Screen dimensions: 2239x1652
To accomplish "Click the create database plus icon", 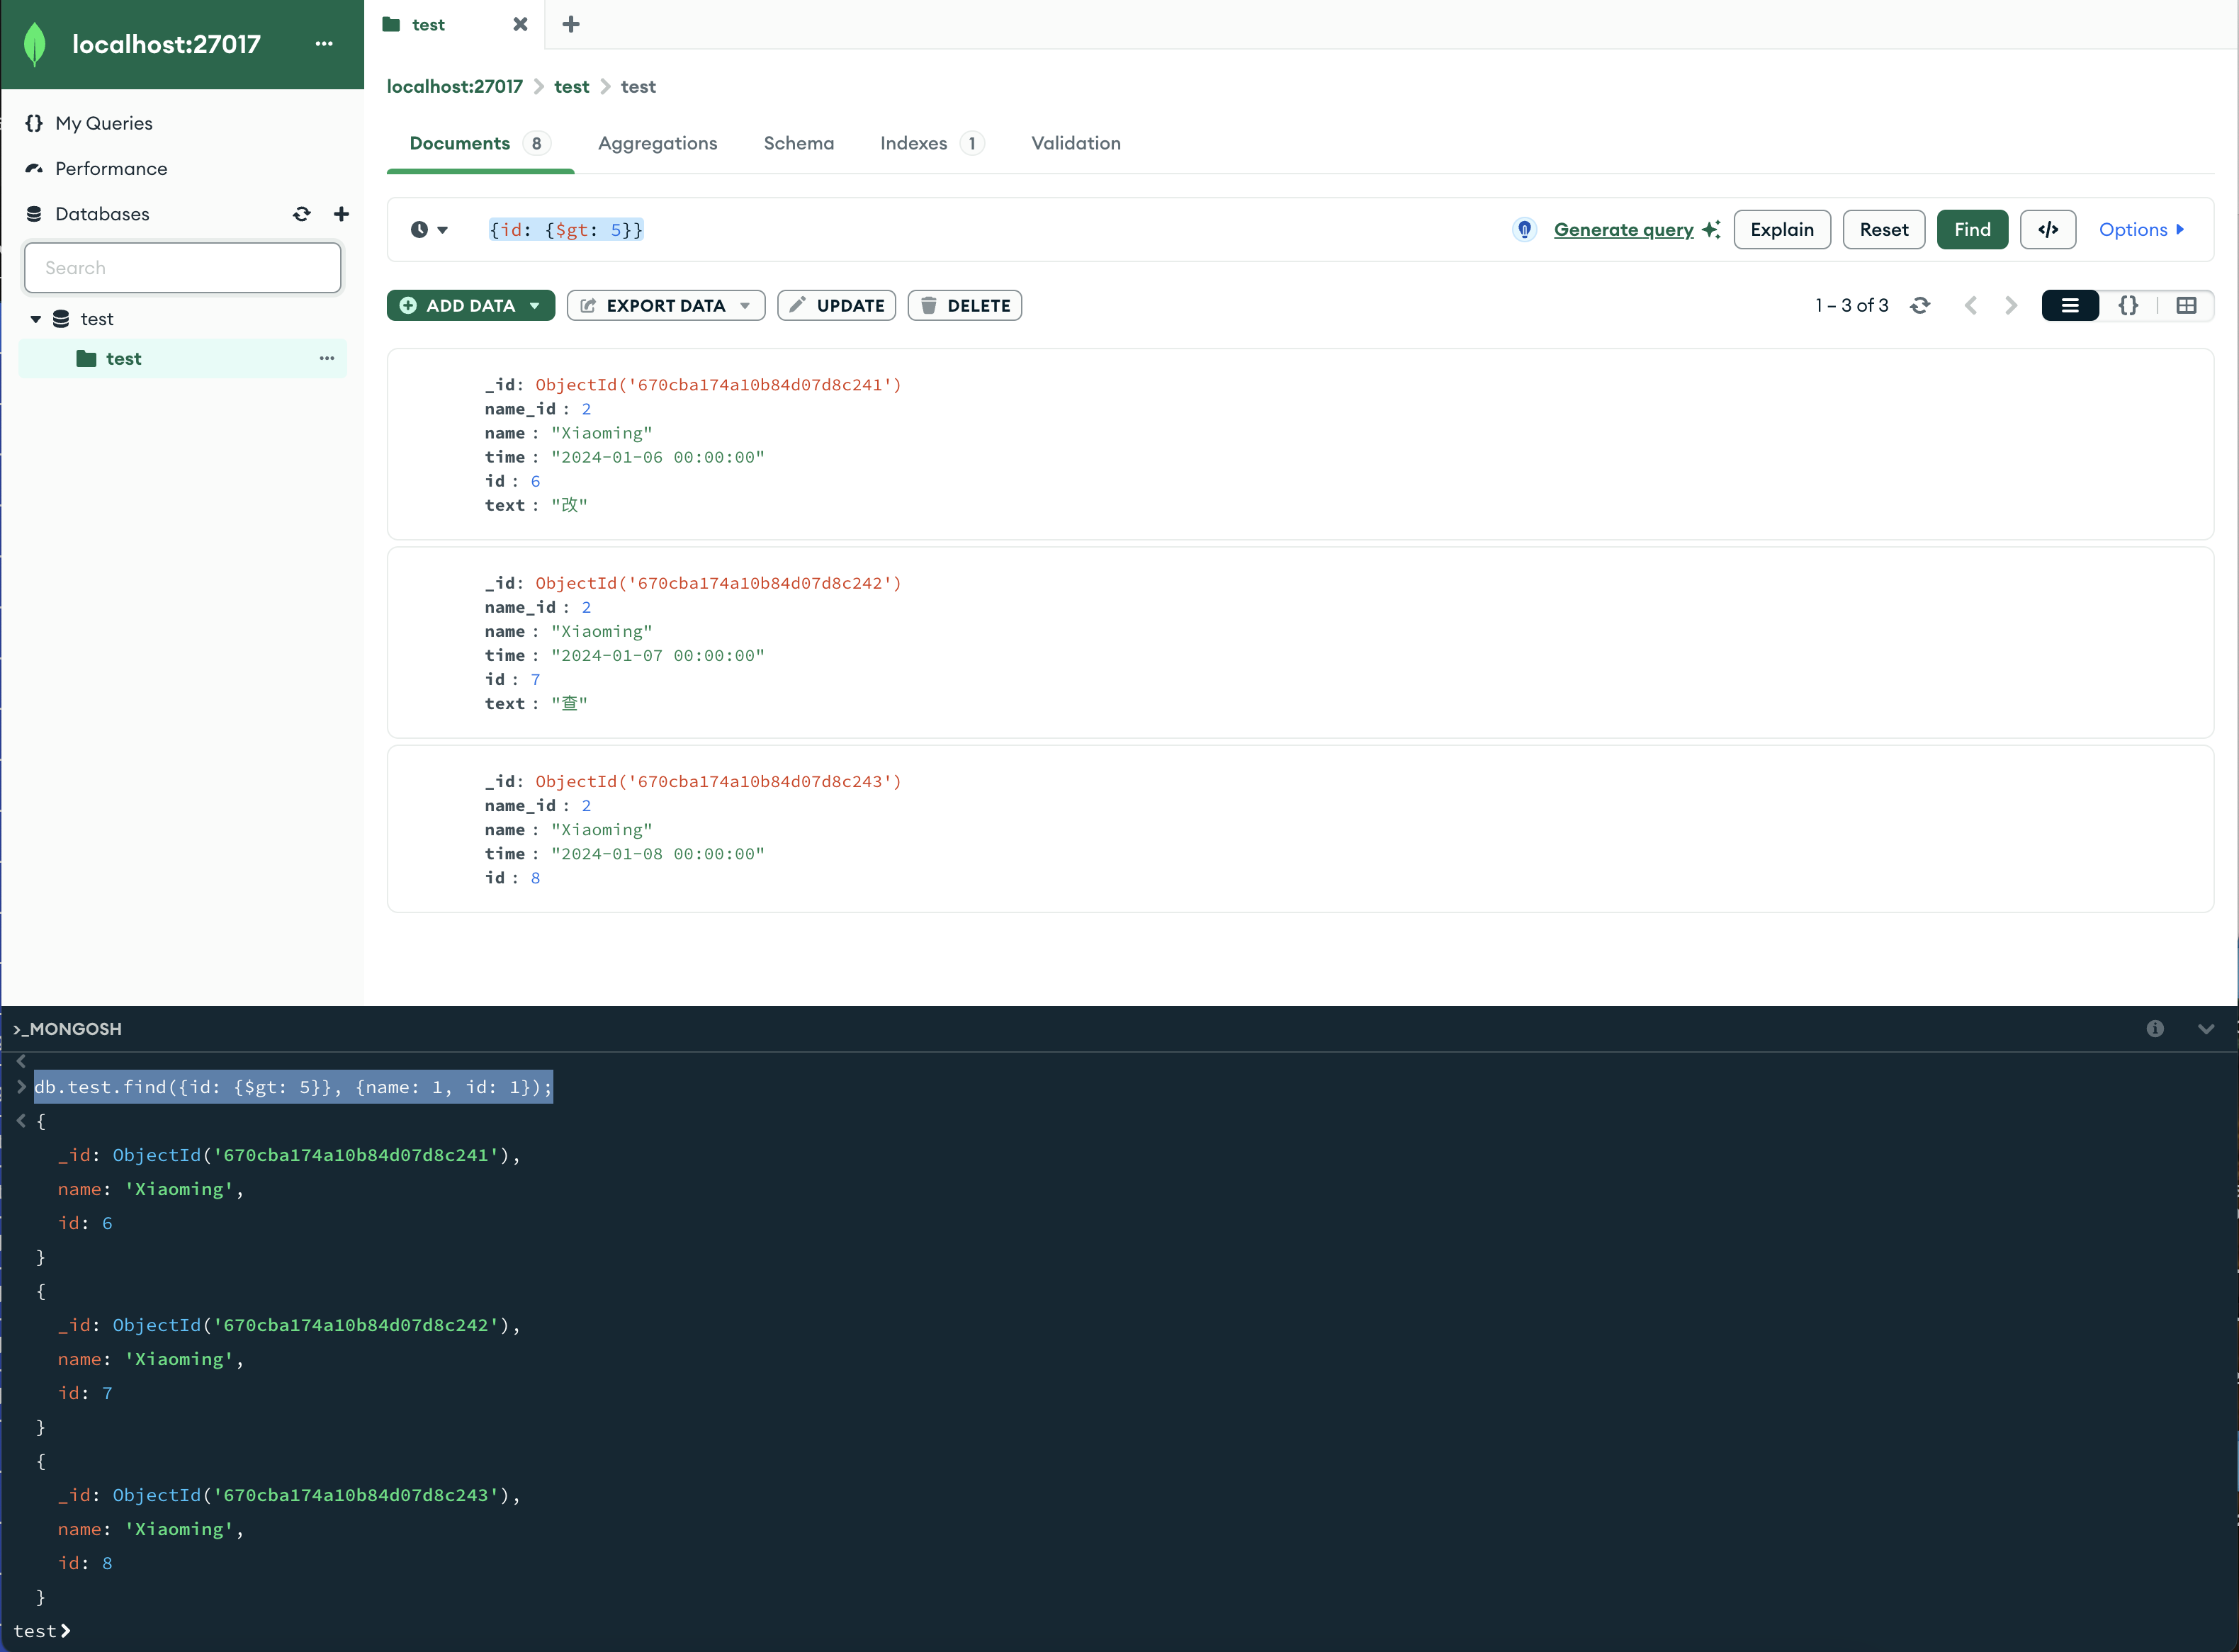I will pyautogui.click(x=341, y=214).
